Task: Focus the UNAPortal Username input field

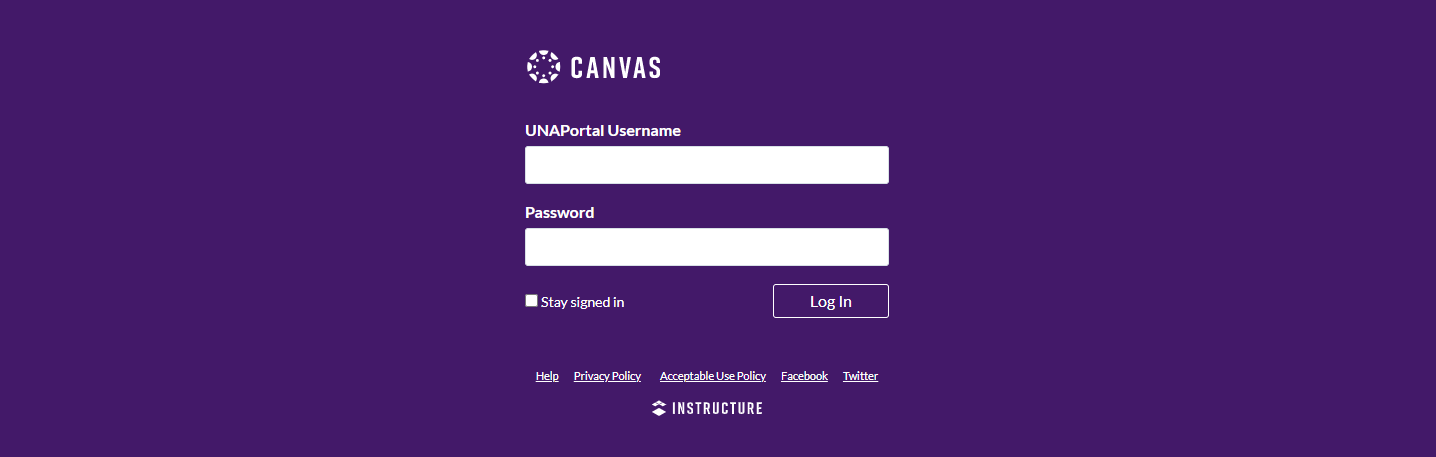Action: (x=706, y=165)
